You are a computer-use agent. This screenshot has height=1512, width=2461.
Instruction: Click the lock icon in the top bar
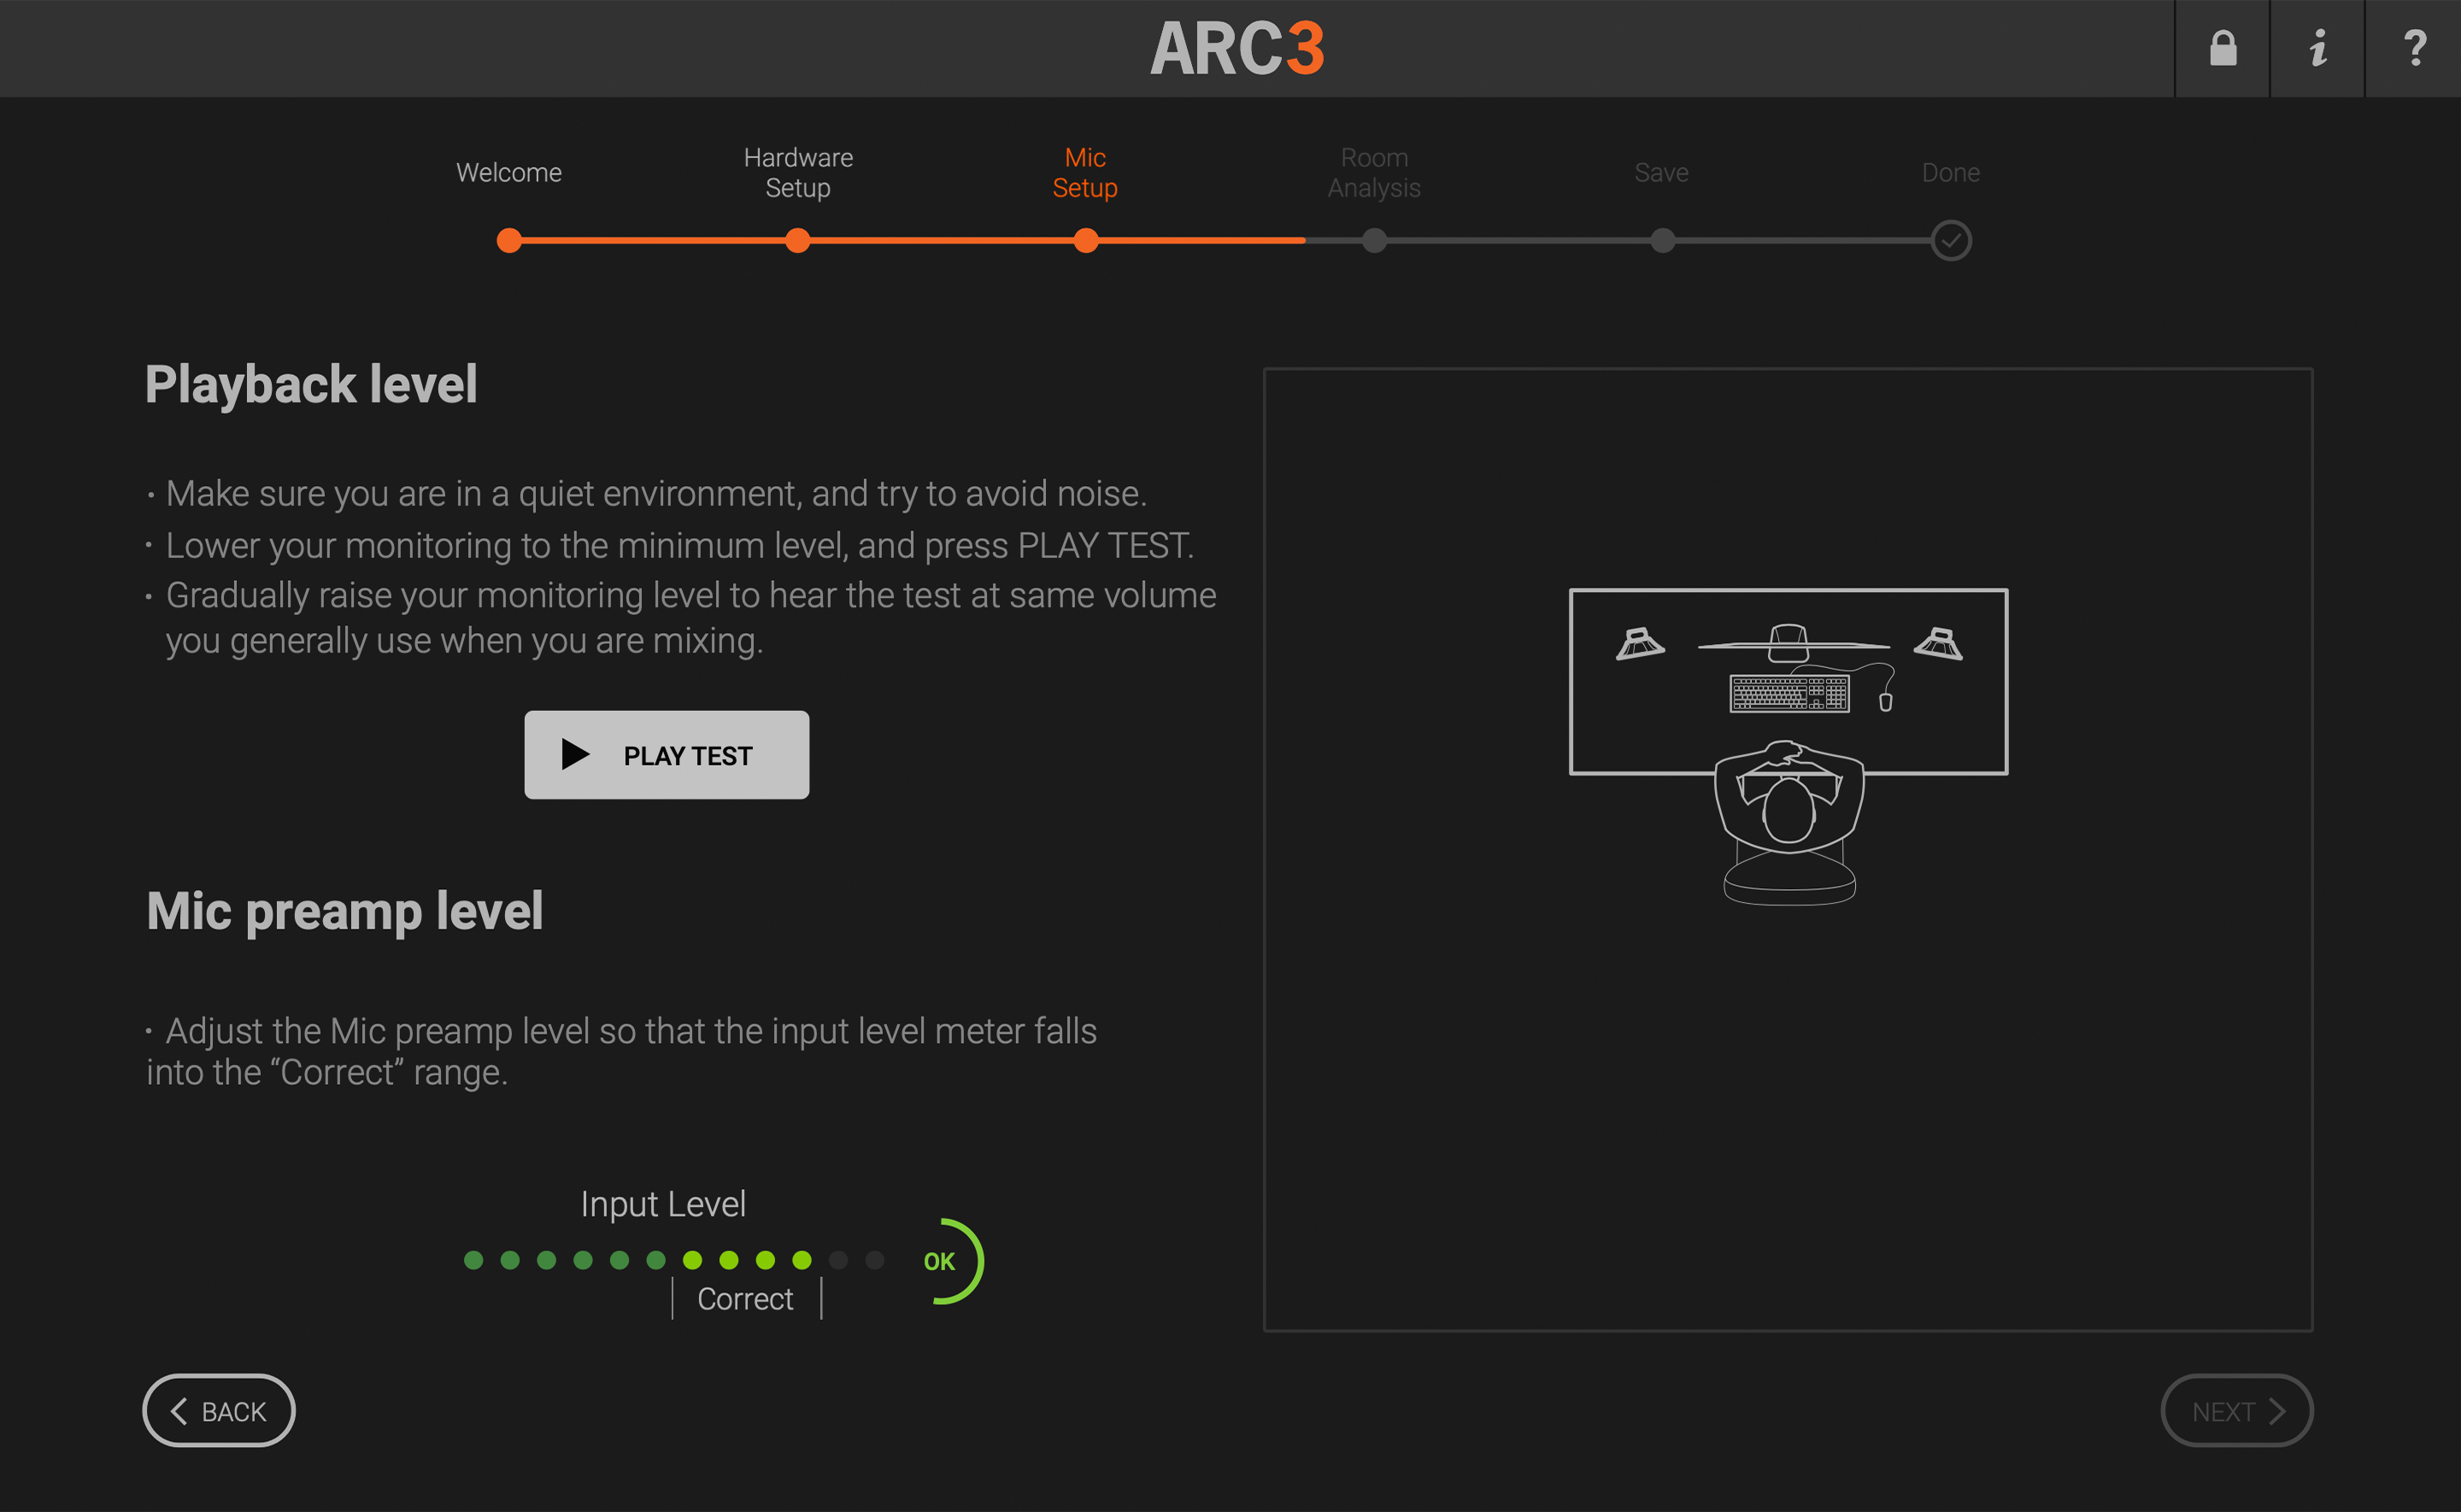[x=2222, y=47]
